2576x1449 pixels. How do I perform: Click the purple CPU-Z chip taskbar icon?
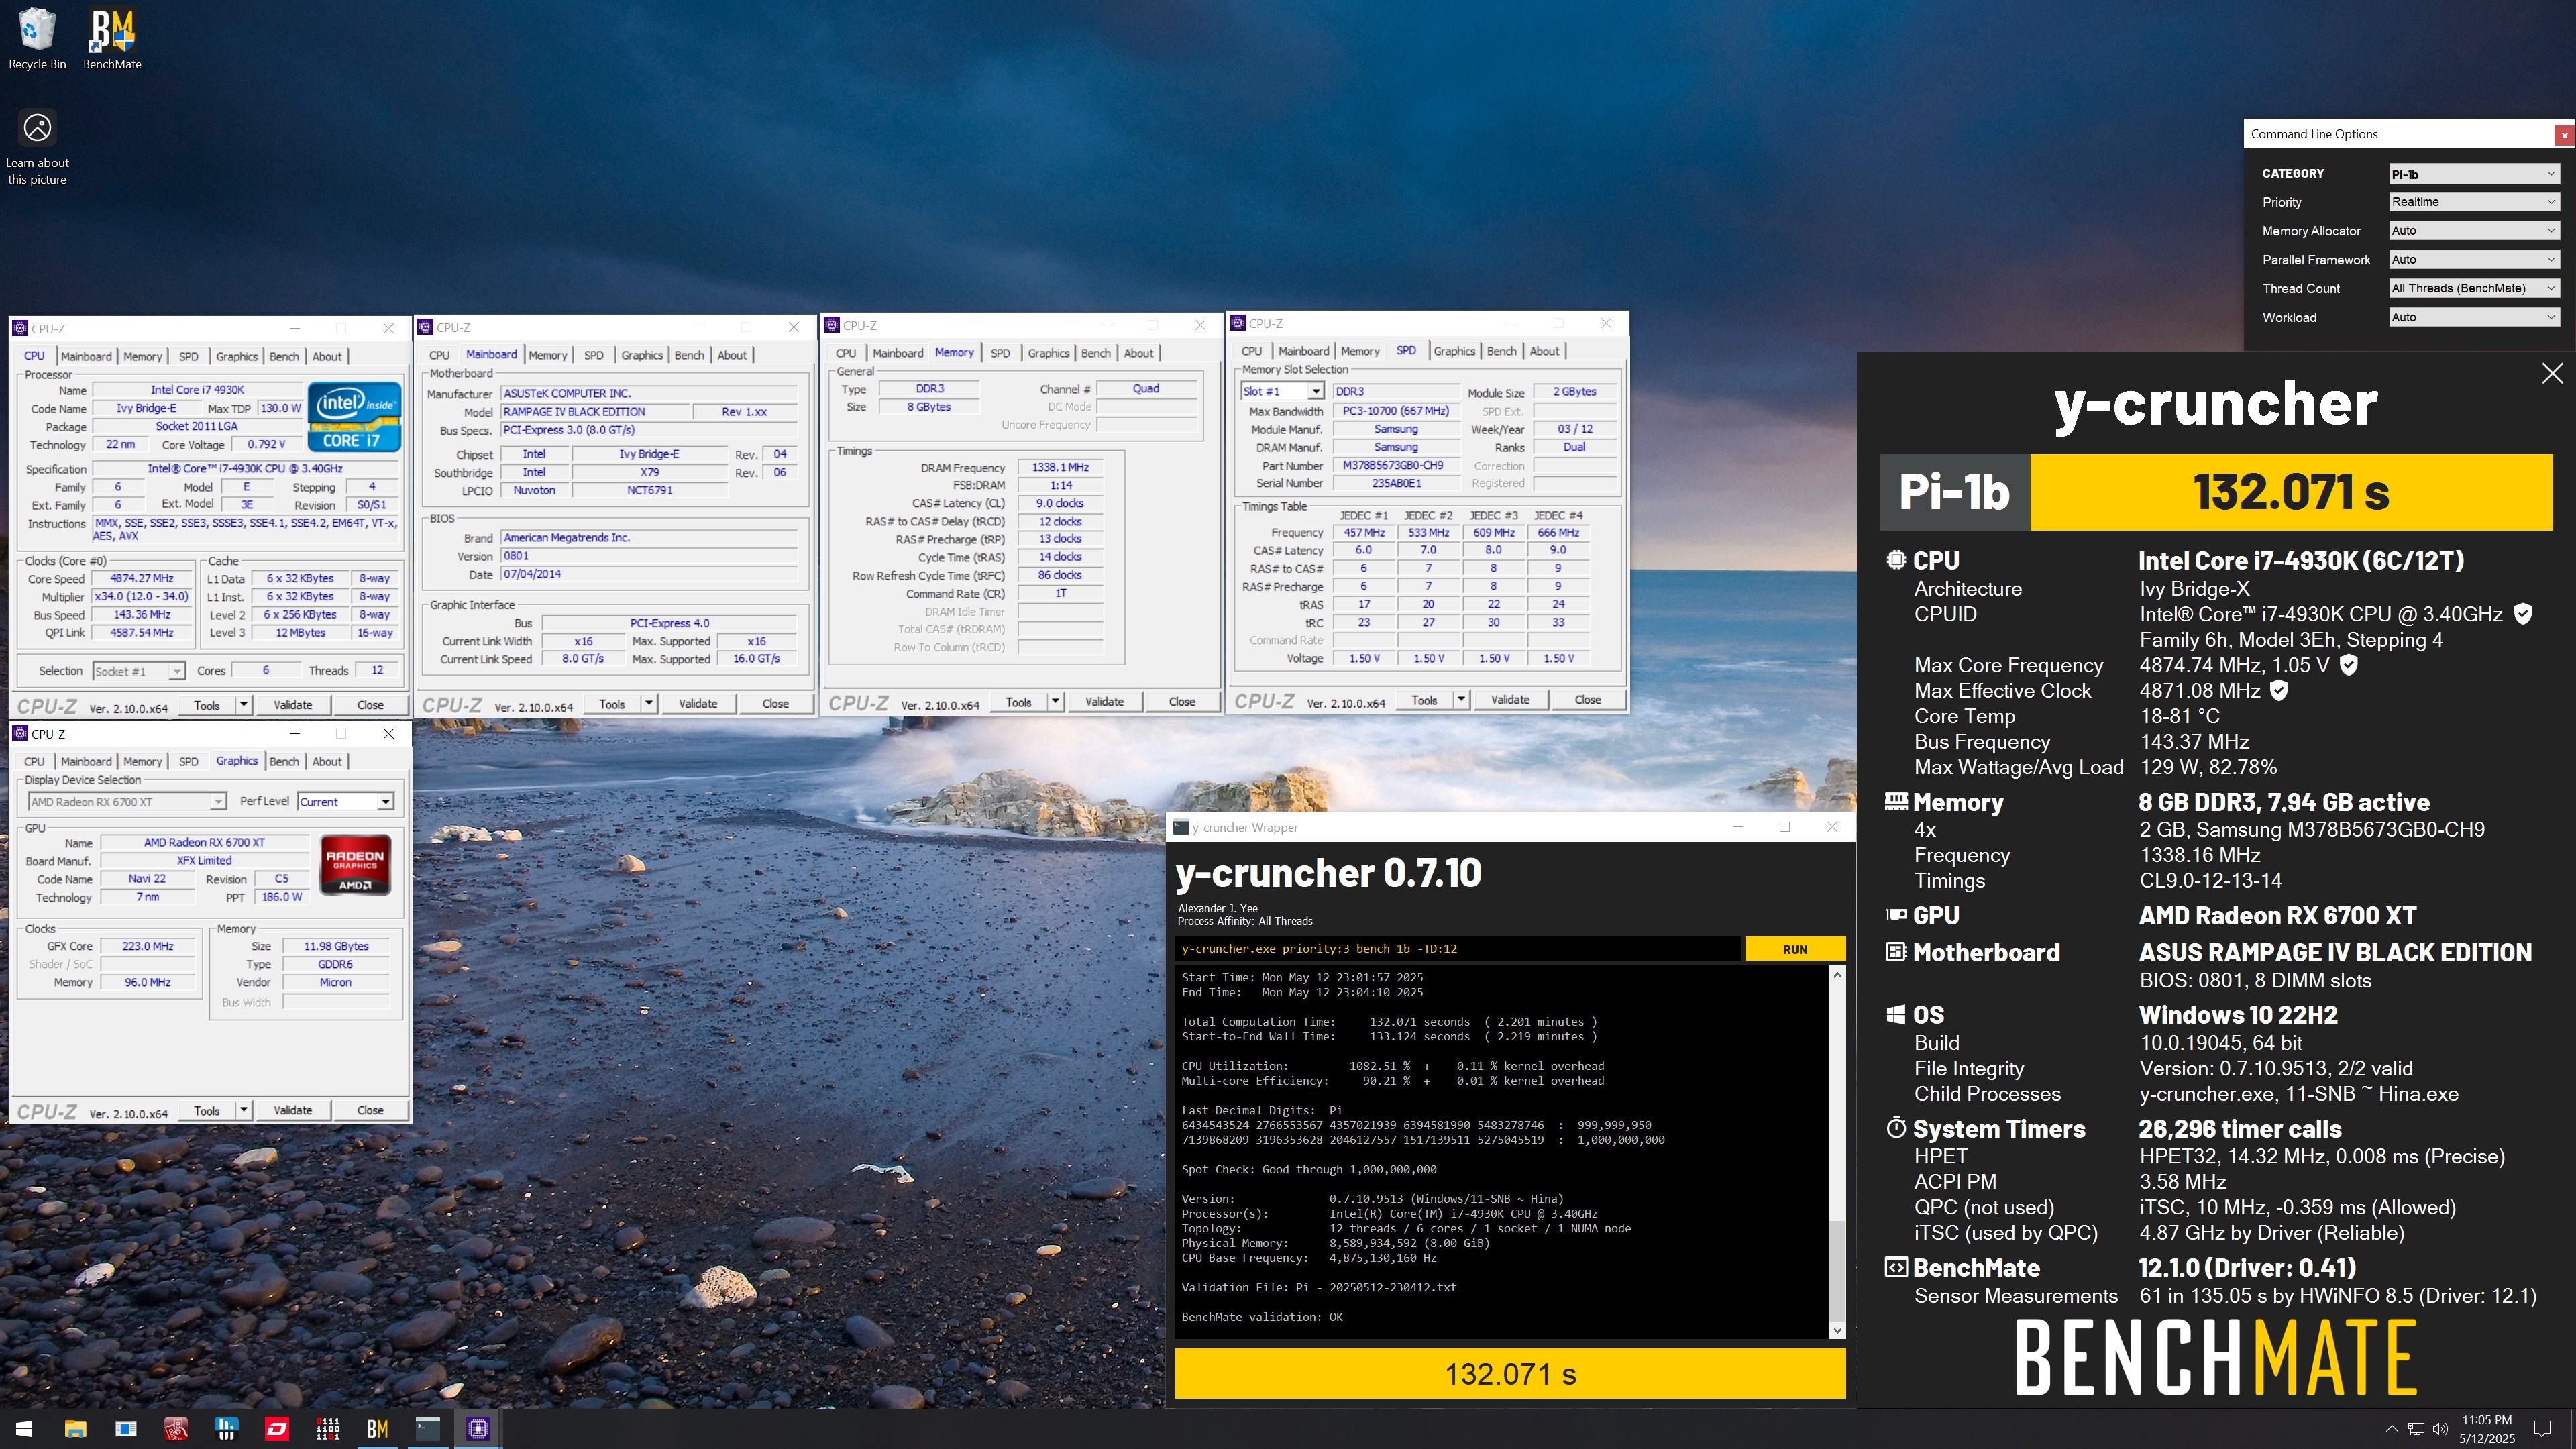[x=478, y=1429]
